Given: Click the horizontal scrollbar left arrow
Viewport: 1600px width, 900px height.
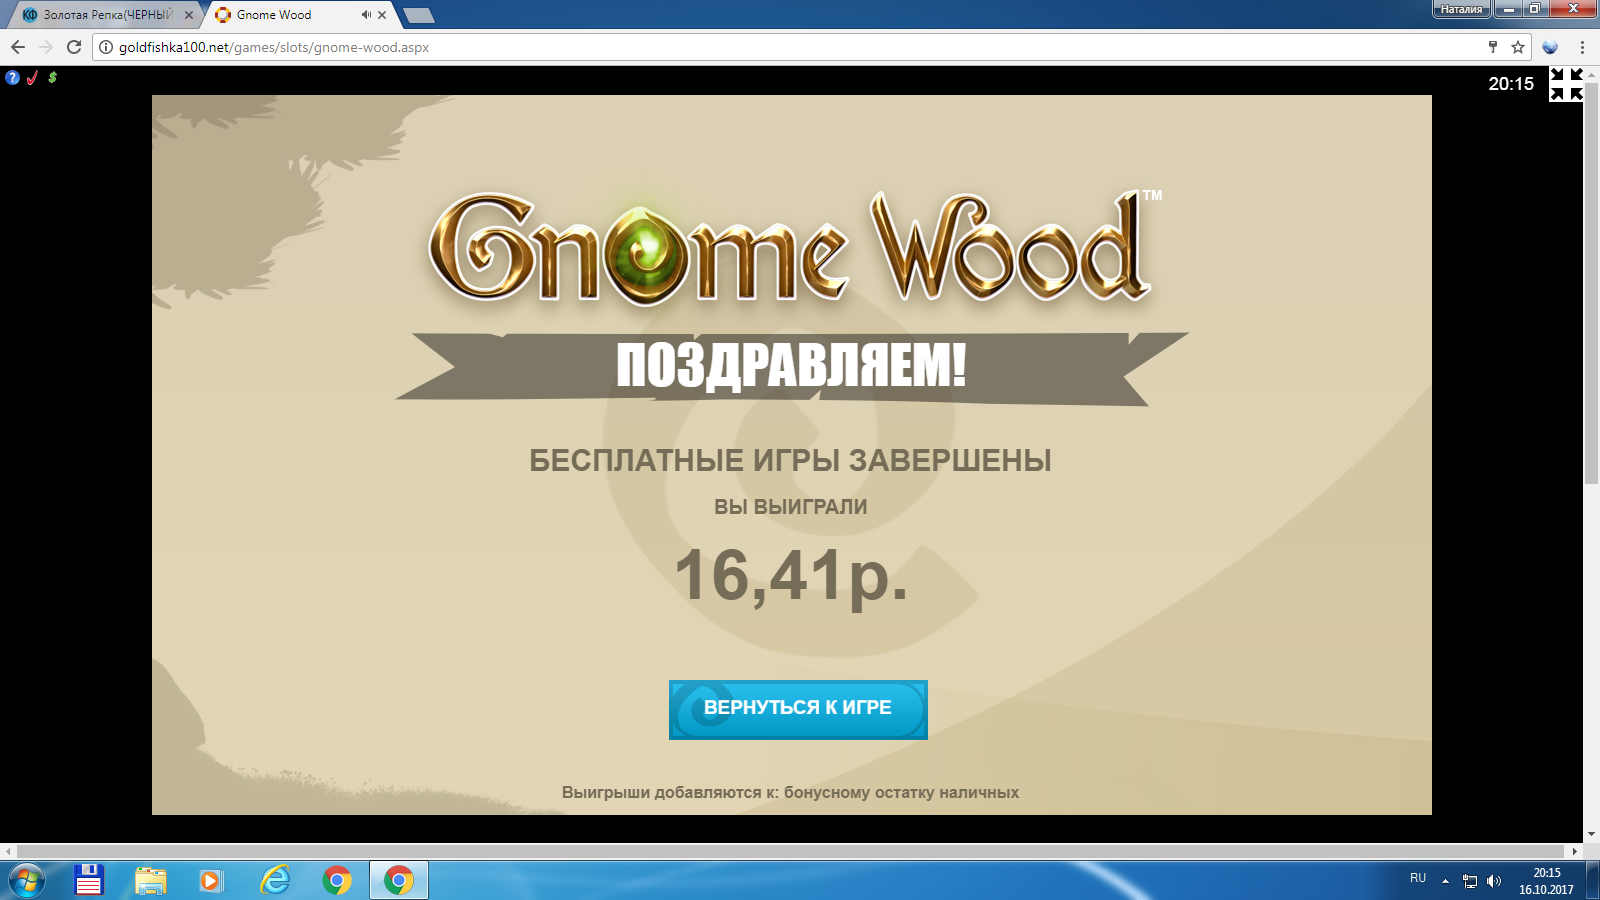Looking at the screenshot, I should pyautogui.click(x=9, y=851).
